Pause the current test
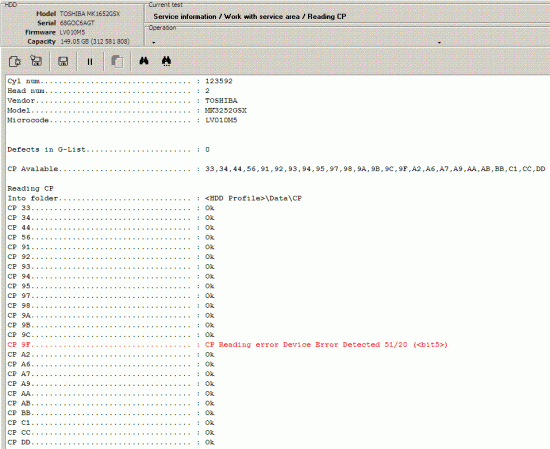The height and width of the screenshot is (449, 550). pyautogui.click(x=90, y=62)
